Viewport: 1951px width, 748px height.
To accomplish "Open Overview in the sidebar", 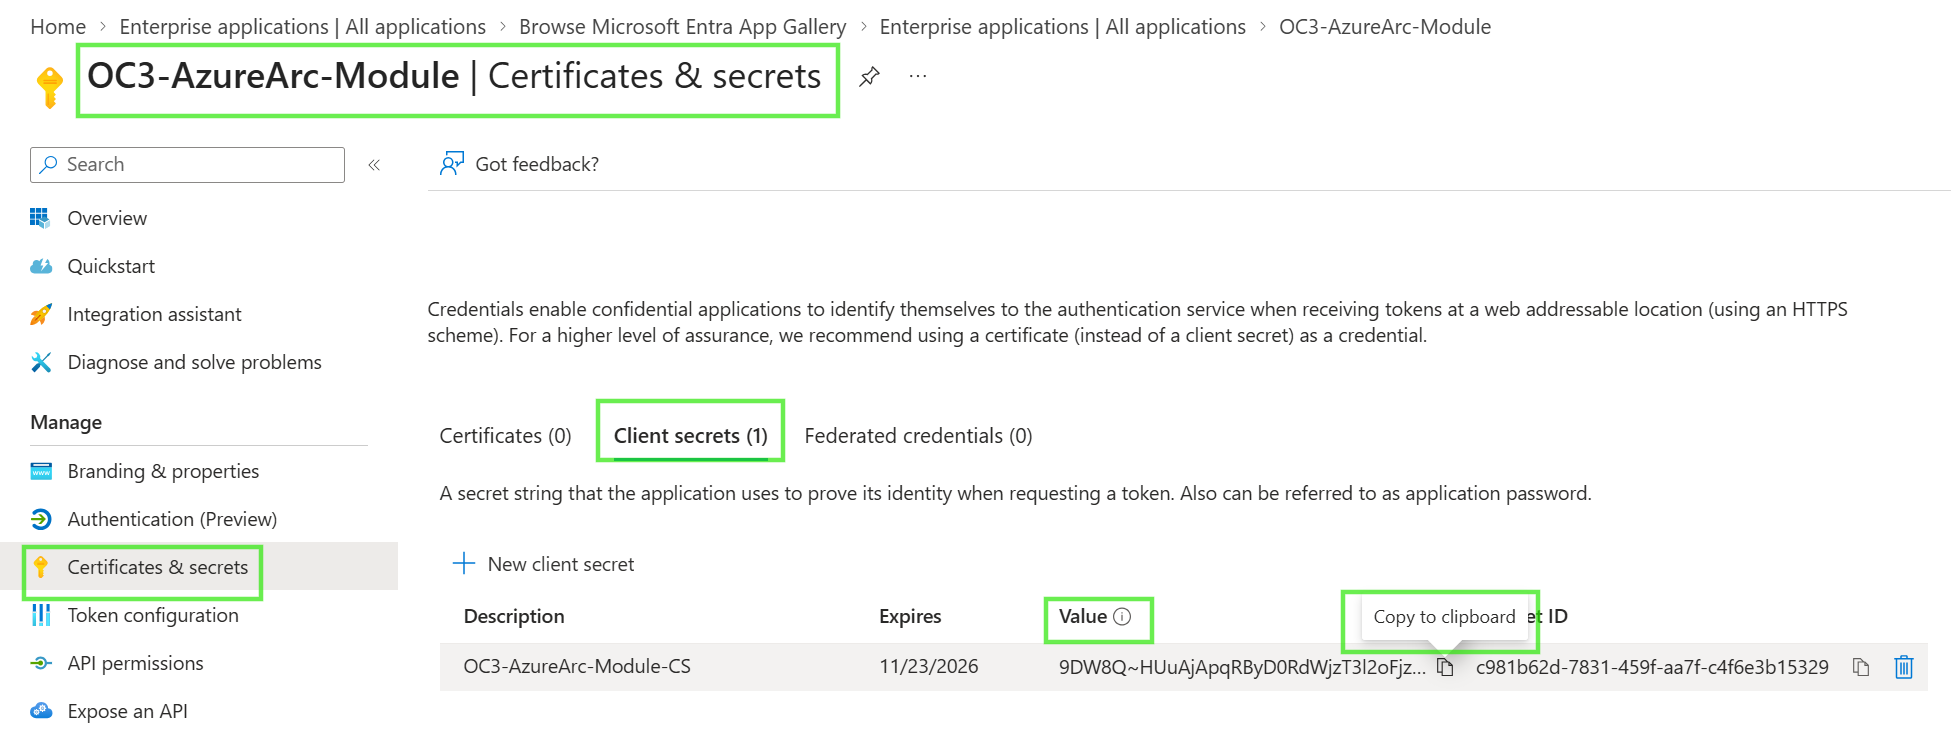I will (x=106, y=218).
